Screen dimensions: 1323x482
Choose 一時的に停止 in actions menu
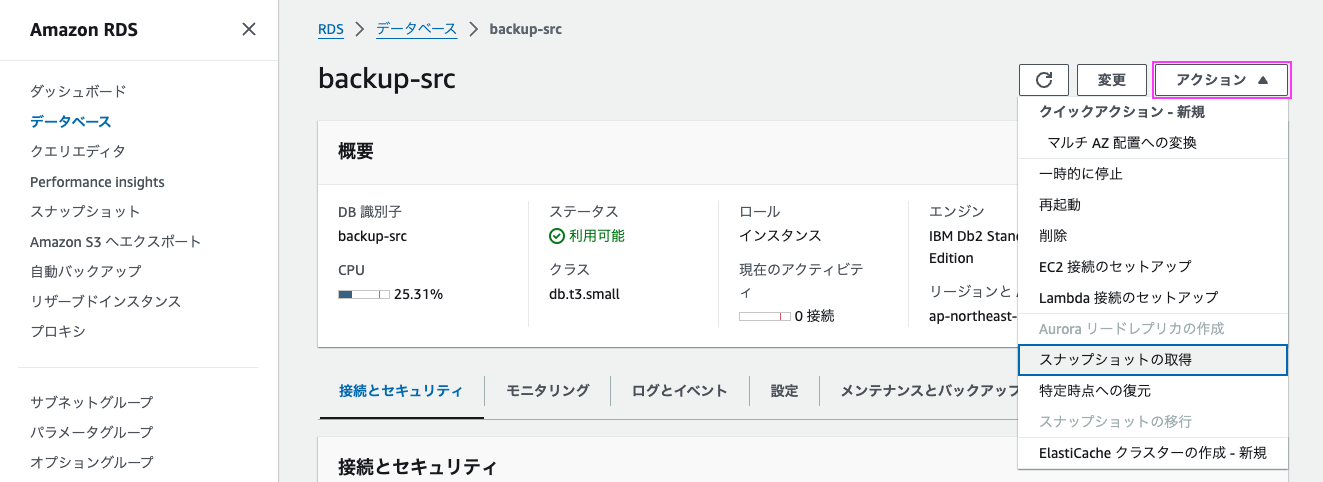[x=1081, y=174]
